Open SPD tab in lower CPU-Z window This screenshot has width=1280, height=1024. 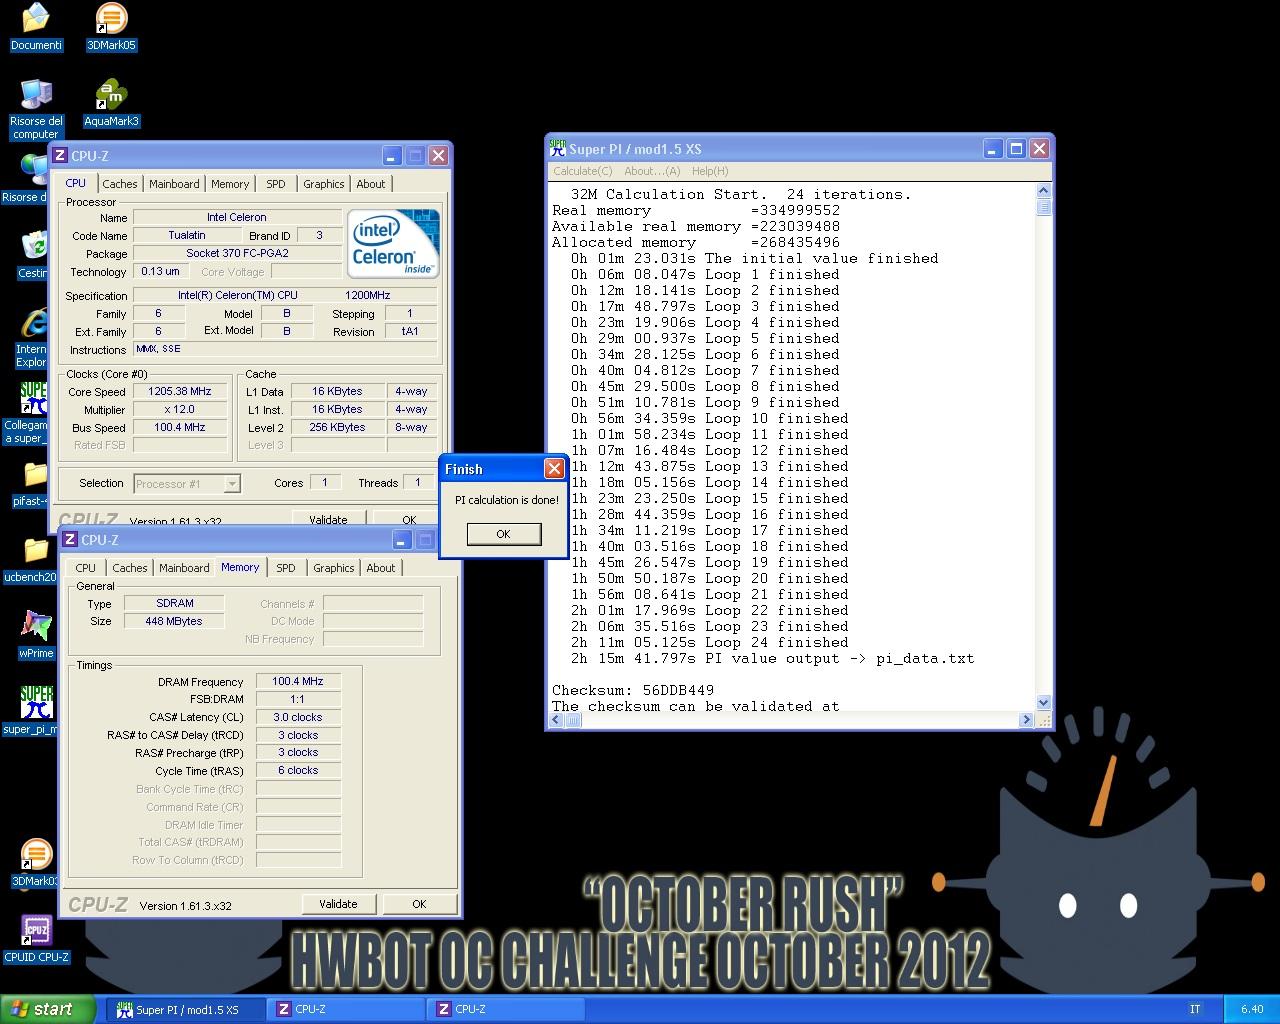286,568
